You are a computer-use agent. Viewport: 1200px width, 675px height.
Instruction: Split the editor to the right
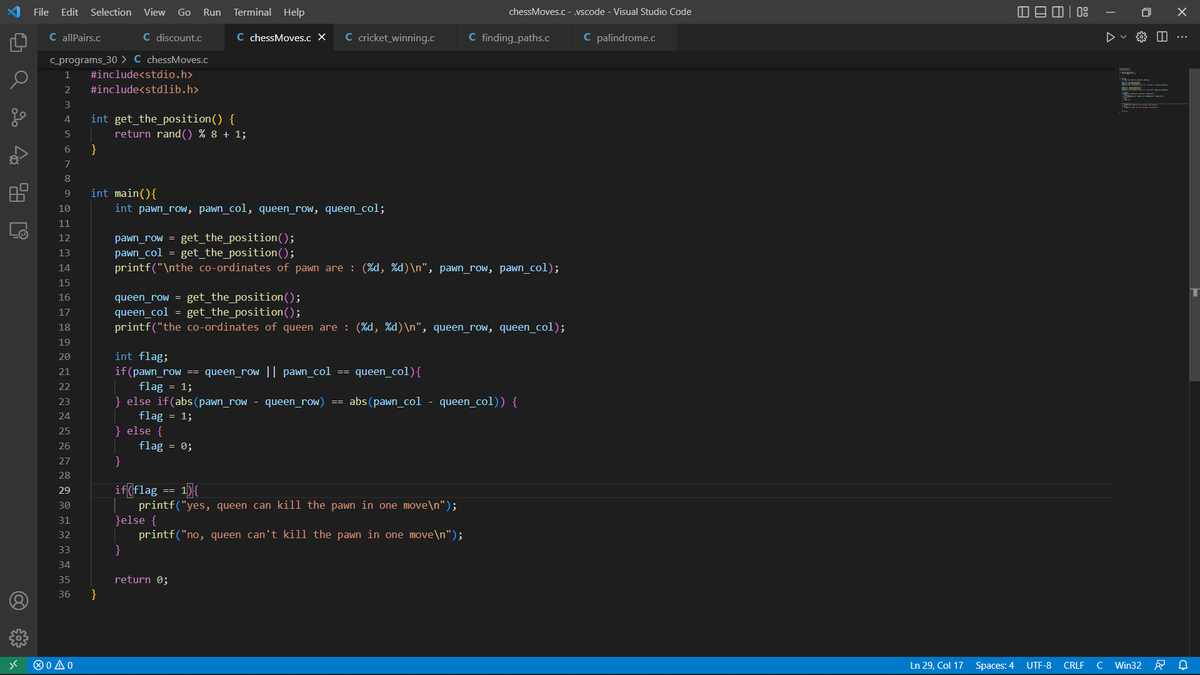coord(1162,38)
